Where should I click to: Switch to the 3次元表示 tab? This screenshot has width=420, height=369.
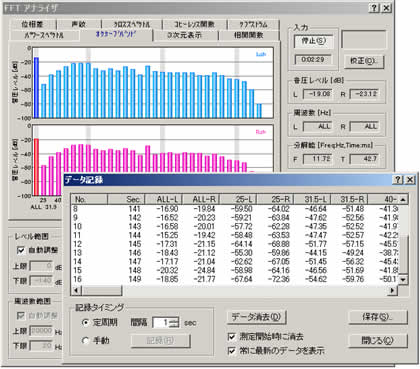tap(184, 35)
